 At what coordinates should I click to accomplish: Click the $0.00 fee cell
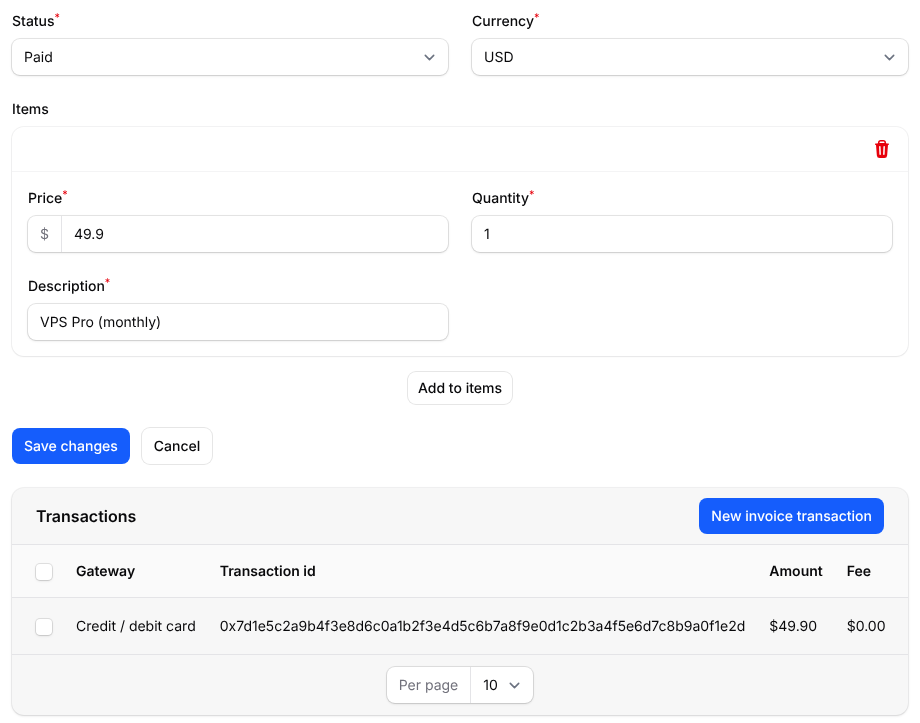[x=866, y=626]
